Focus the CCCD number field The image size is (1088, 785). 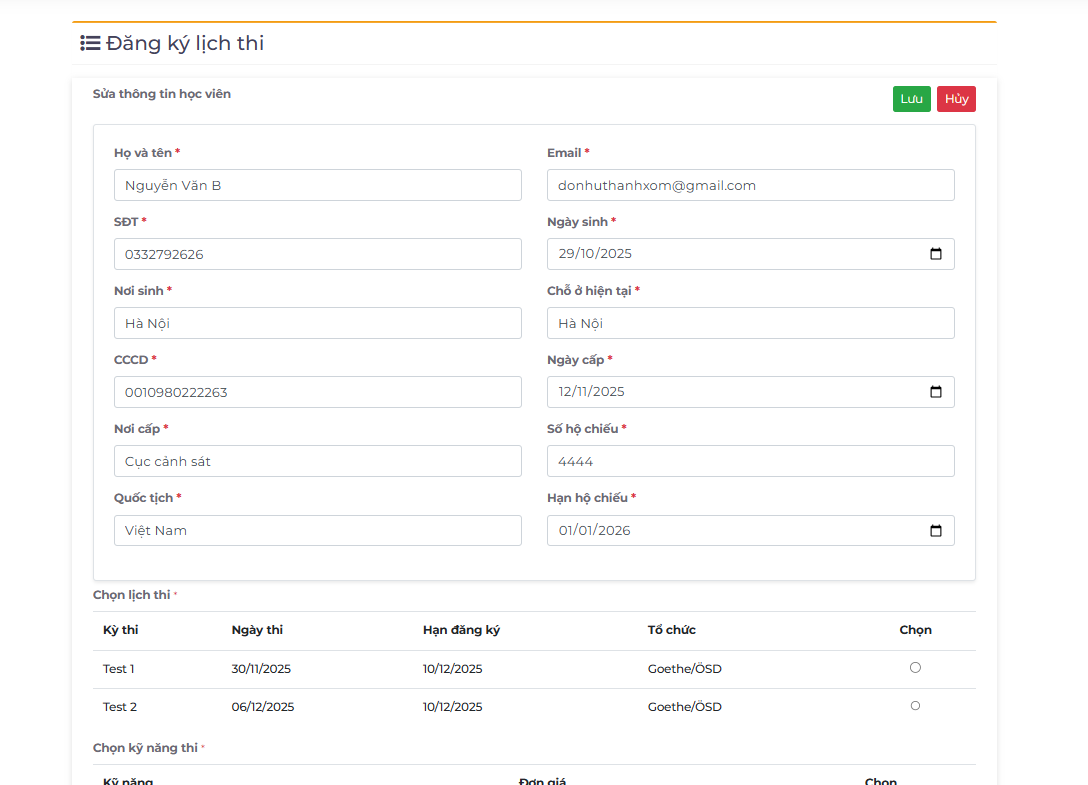click(317, 392)
